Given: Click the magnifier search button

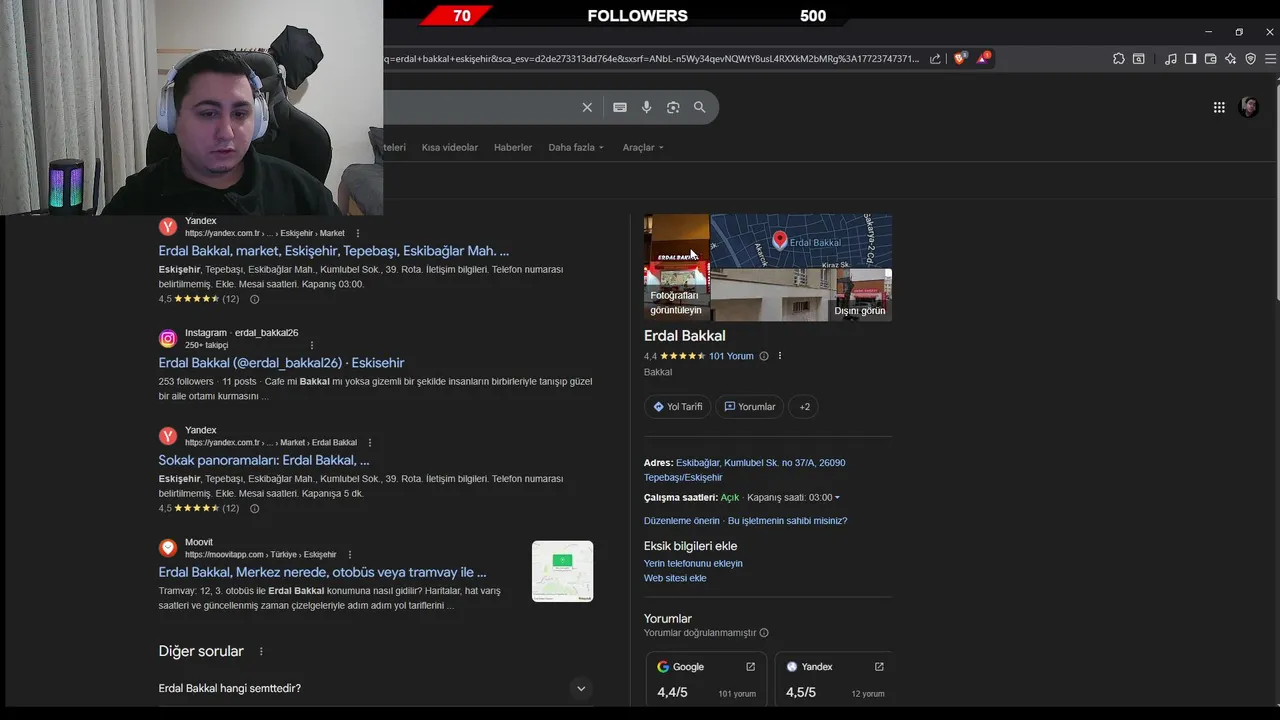Looking at the screenshot, I should [700, 107].
